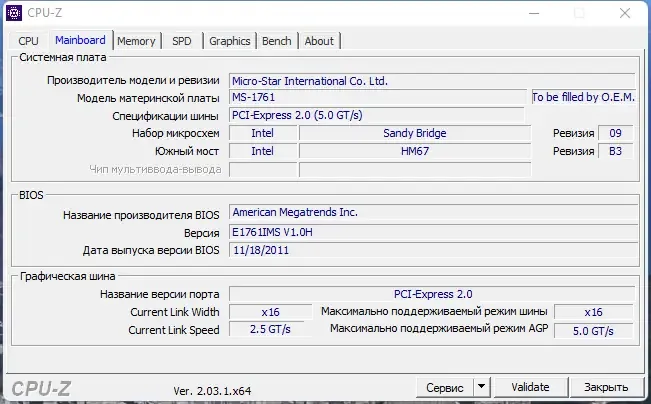Go to the SPD tab

[182, 41]
